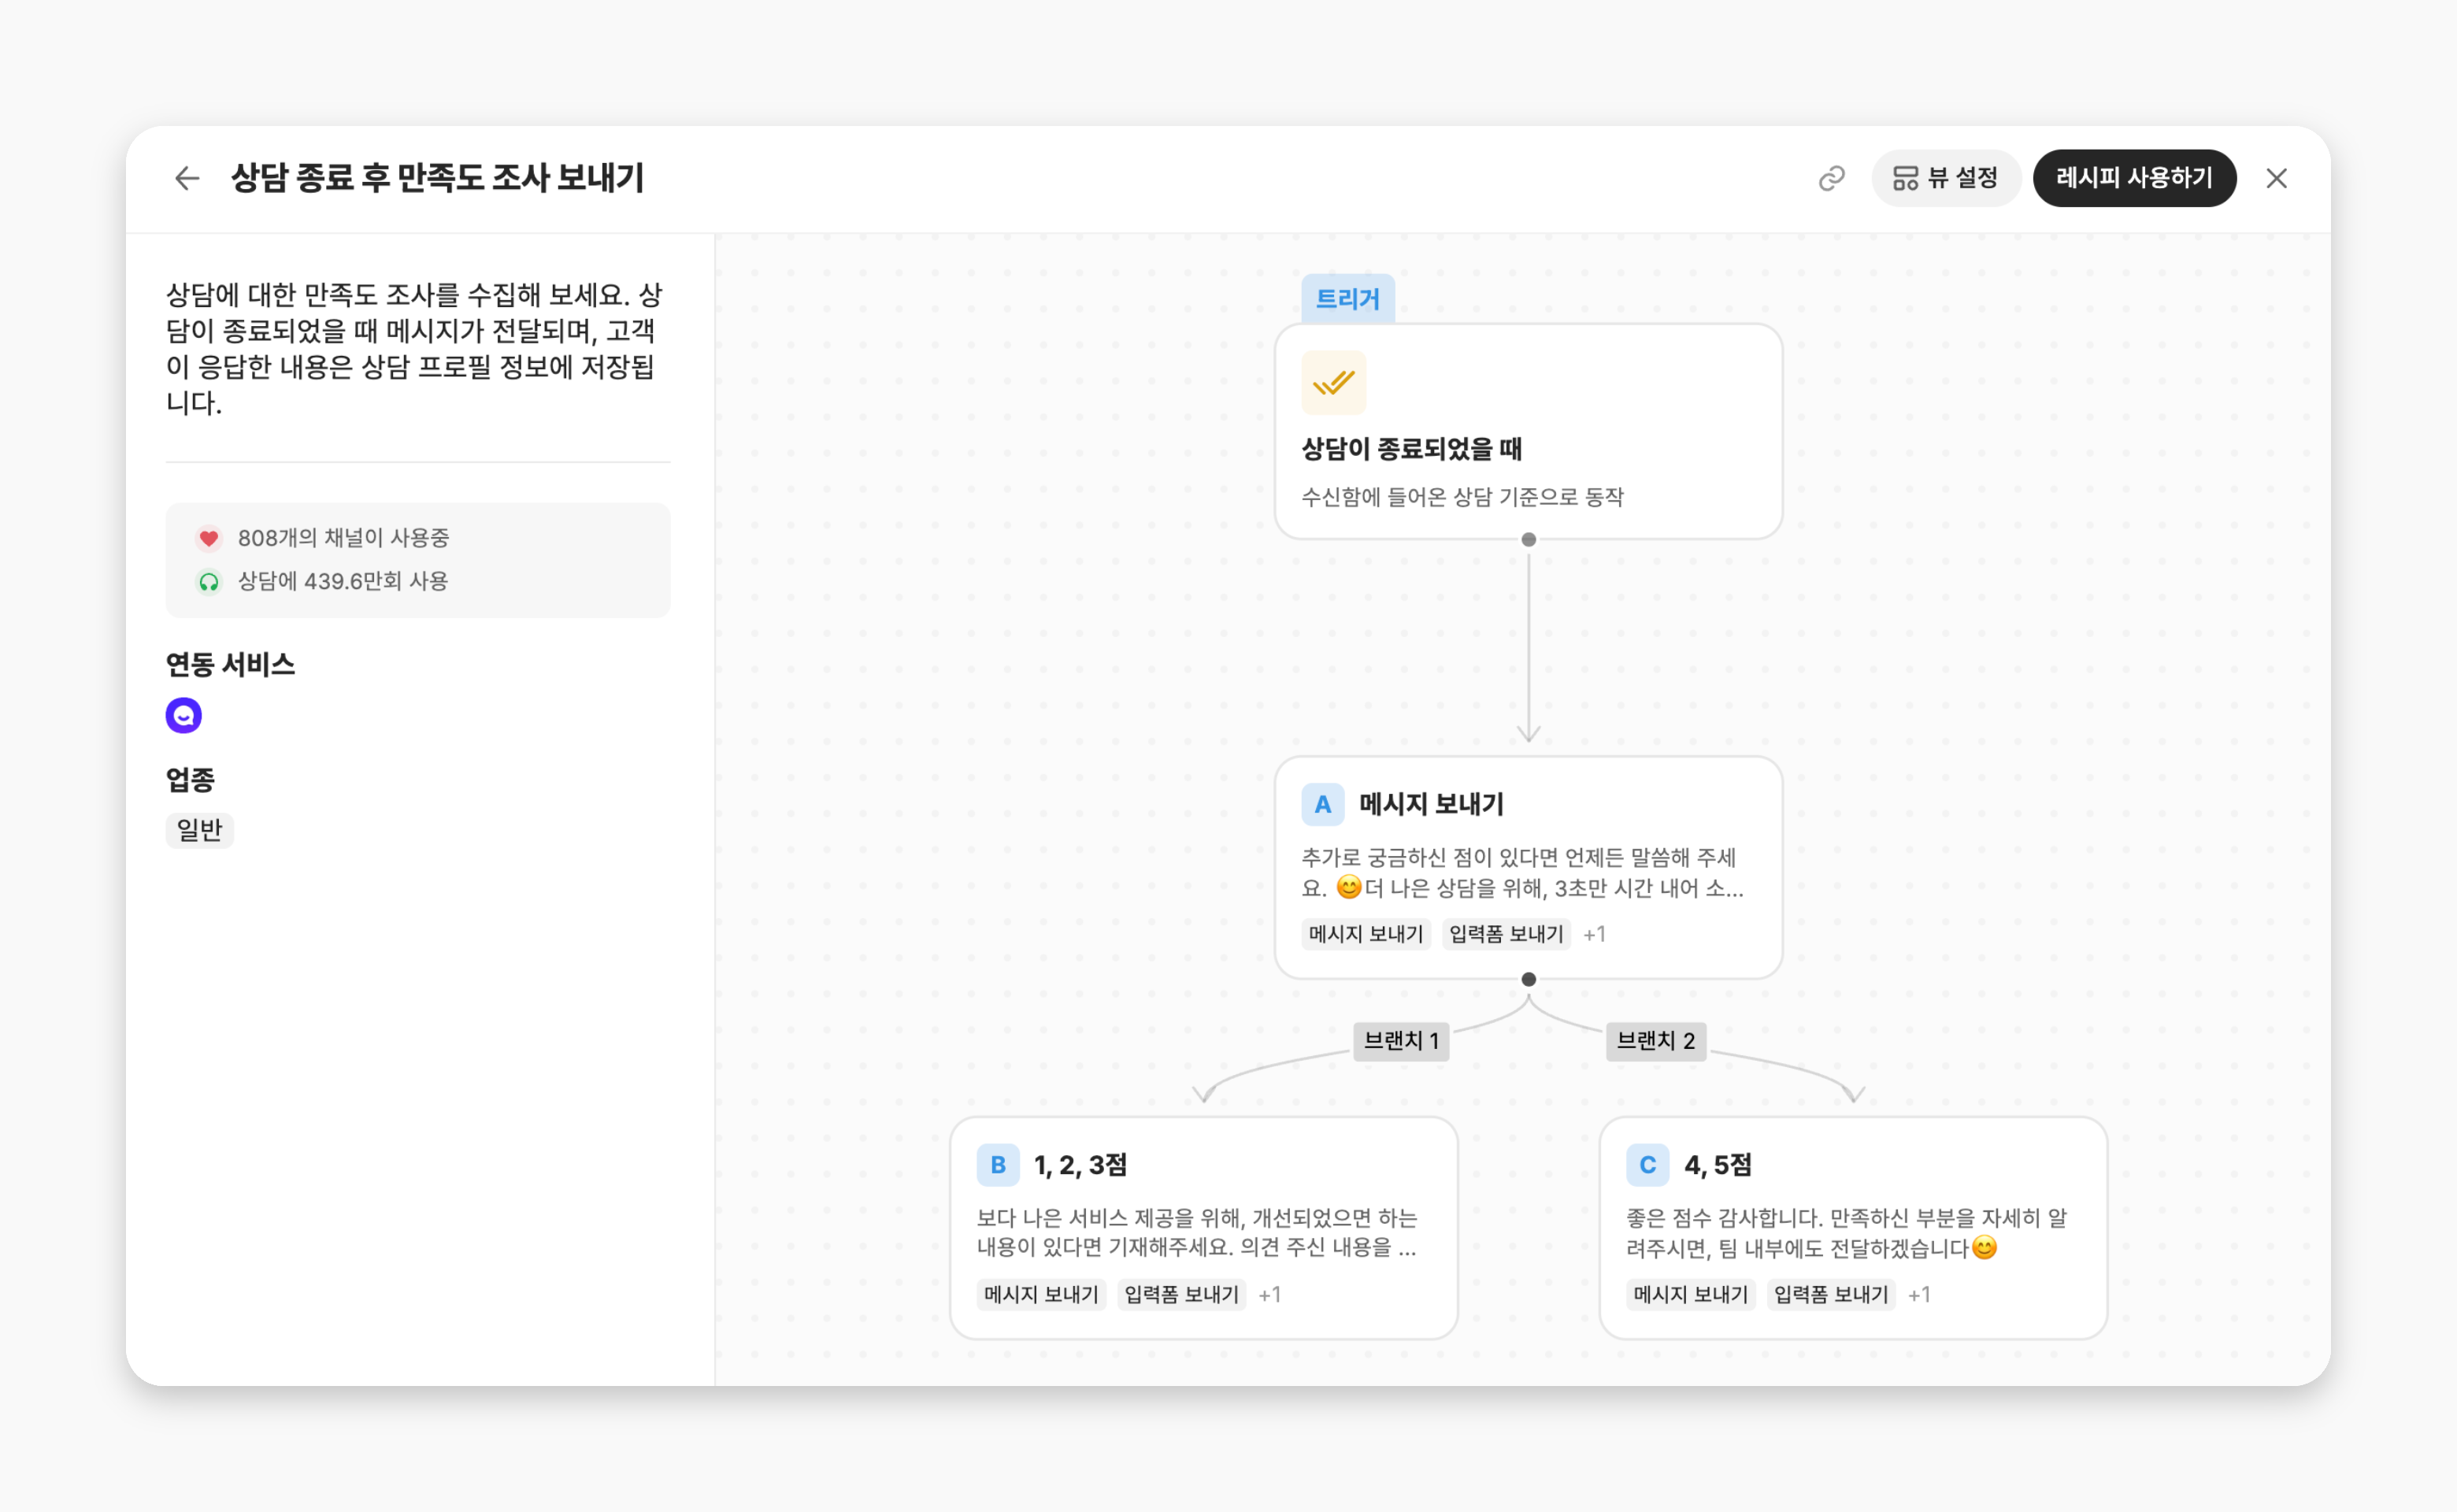Click the A step badge icon
The image size is (2457, 1512).
1322,804
